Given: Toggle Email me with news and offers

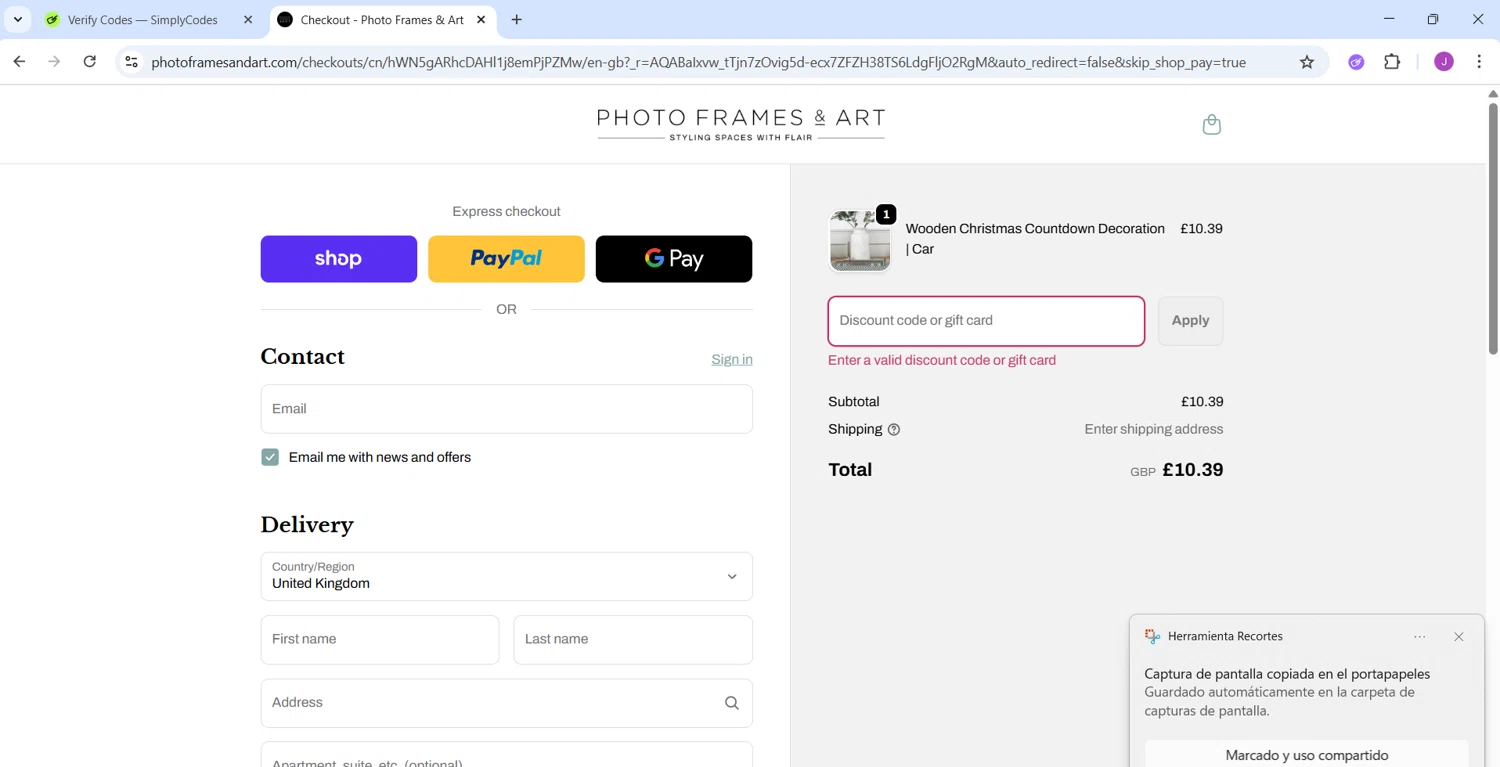Looking at the screenshot, I should click(270, 457).
